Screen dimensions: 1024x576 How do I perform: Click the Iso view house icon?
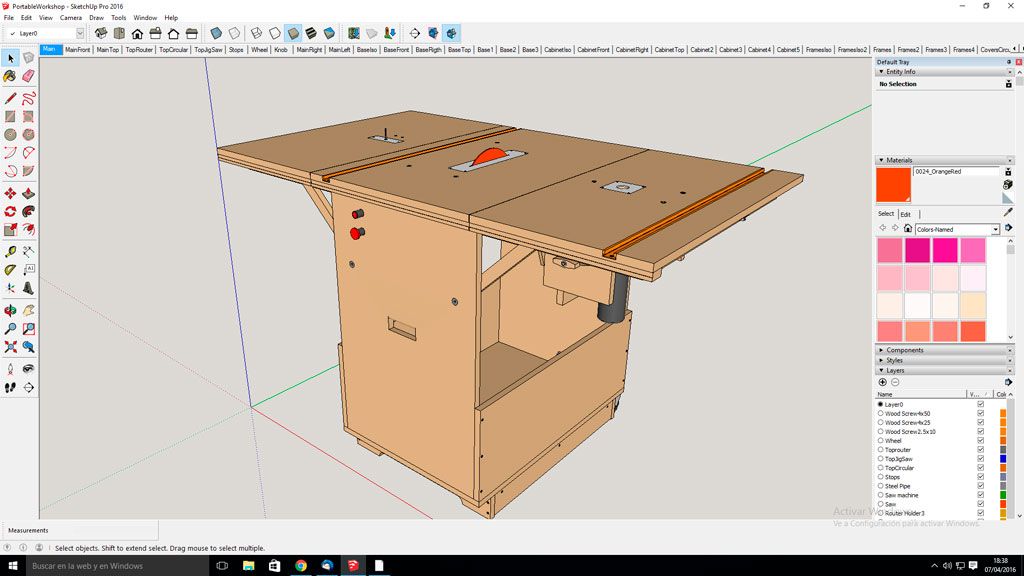[x=101, y=33]
